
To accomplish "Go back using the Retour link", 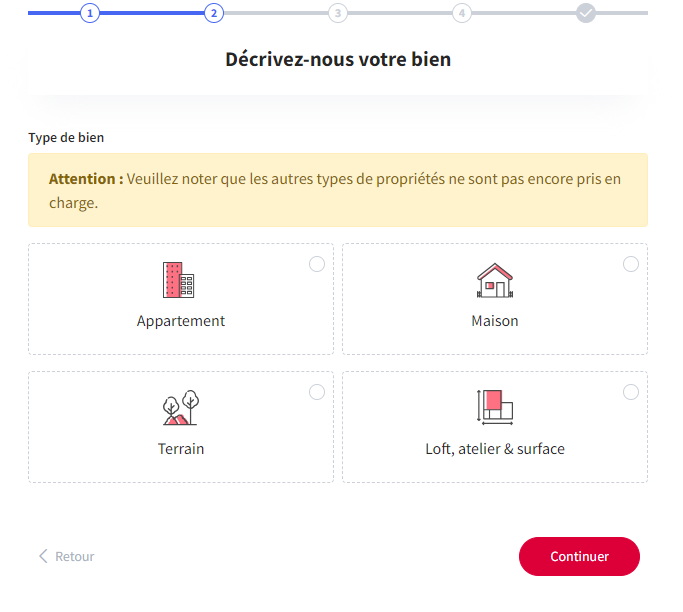I will [74, 556].
